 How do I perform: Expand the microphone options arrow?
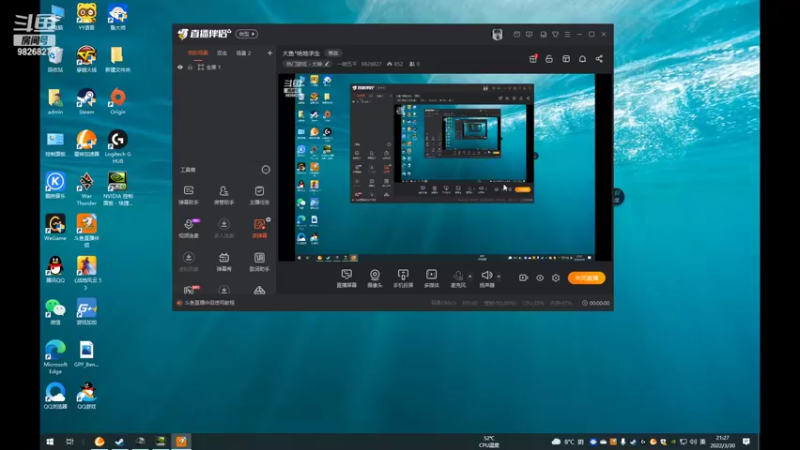coord(470,277)
